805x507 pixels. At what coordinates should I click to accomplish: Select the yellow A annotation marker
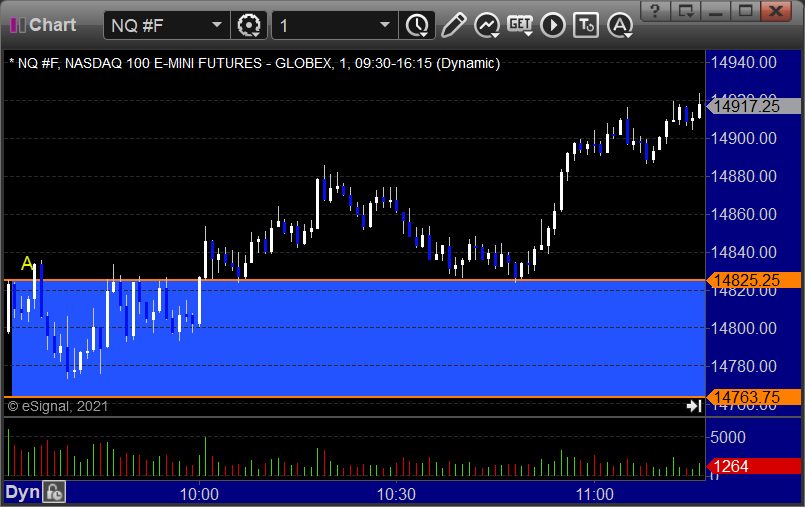[x=27, y=264]
